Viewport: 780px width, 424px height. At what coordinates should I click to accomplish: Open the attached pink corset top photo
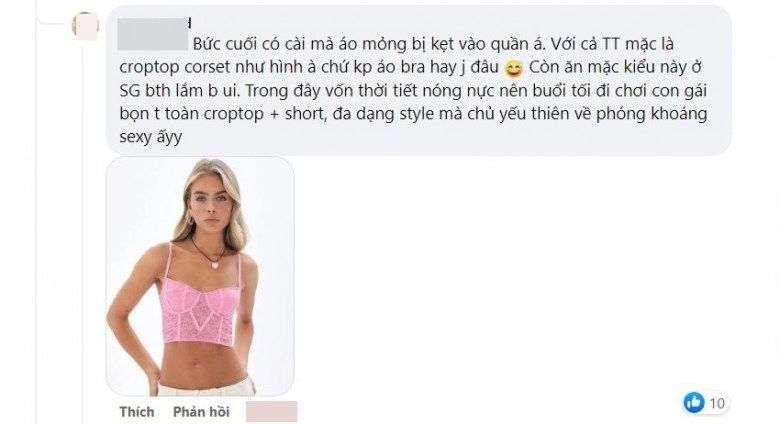point(200,277)
